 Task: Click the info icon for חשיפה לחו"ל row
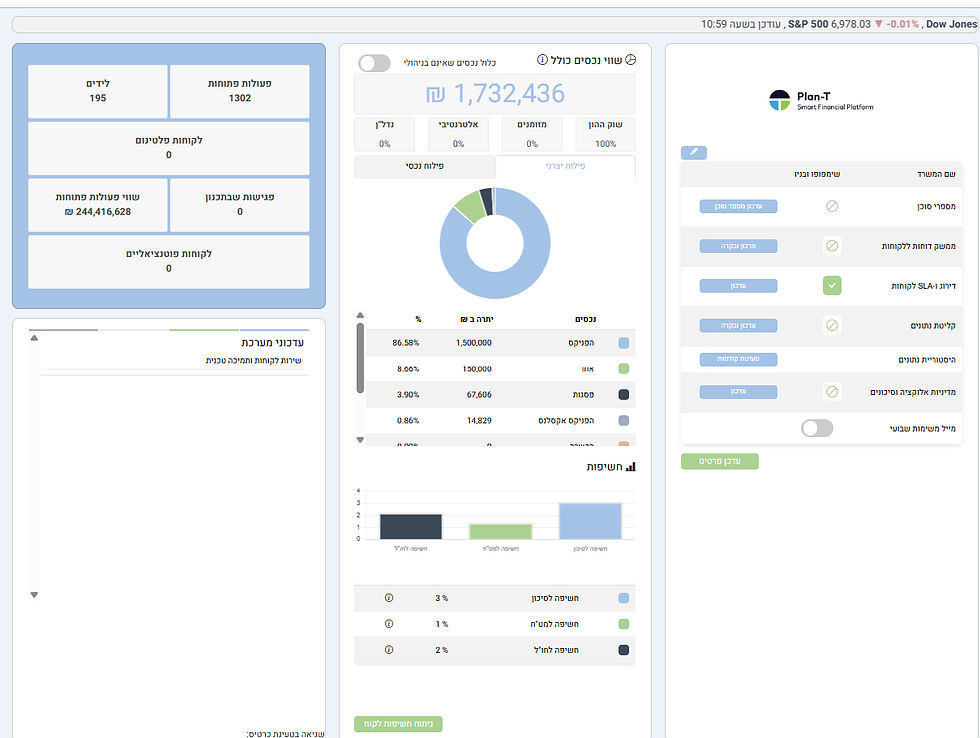click(x=389, y=650)
